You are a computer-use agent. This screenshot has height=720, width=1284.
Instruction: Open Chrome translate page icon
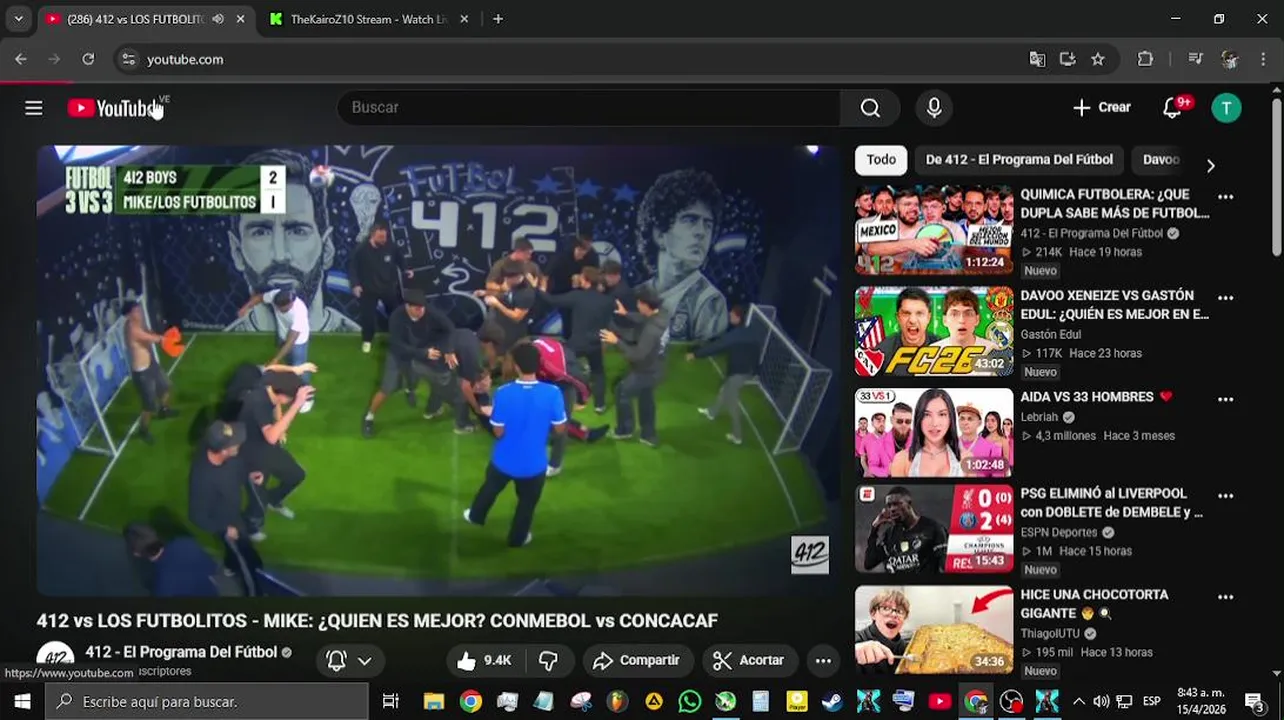1037,59
